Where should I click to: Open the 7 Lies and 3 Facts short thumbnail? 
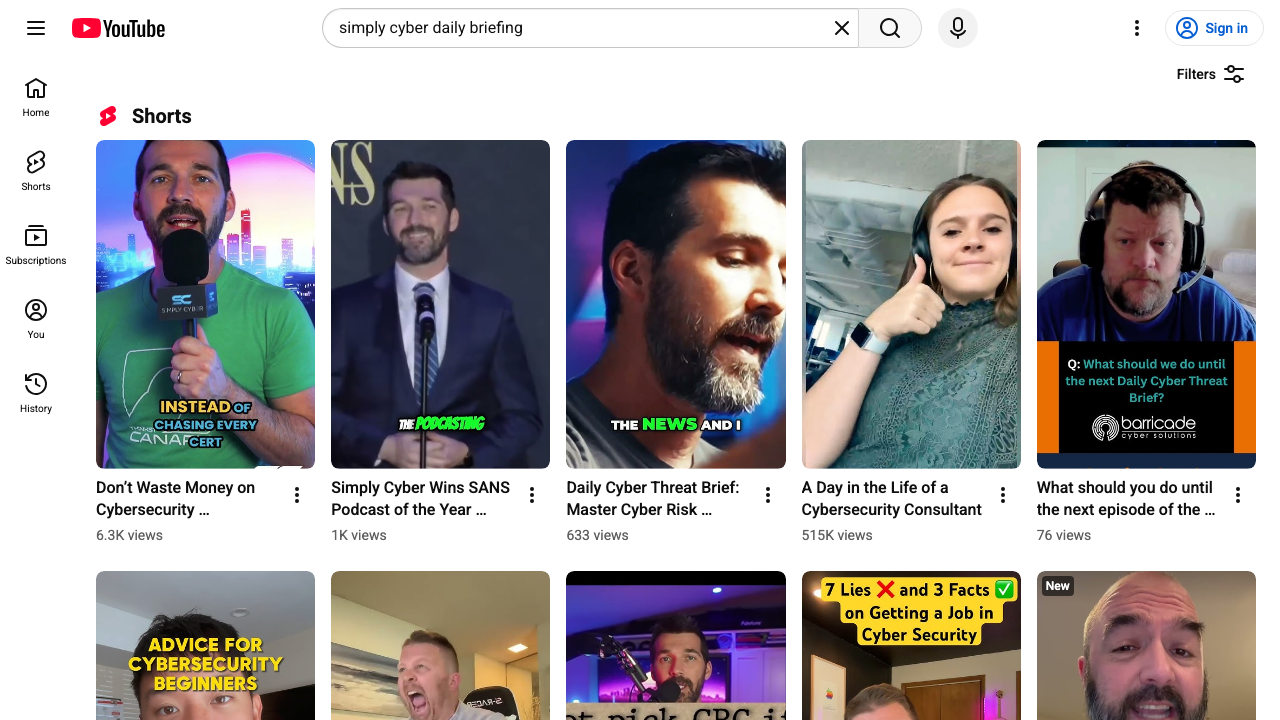tap(911, 645)
